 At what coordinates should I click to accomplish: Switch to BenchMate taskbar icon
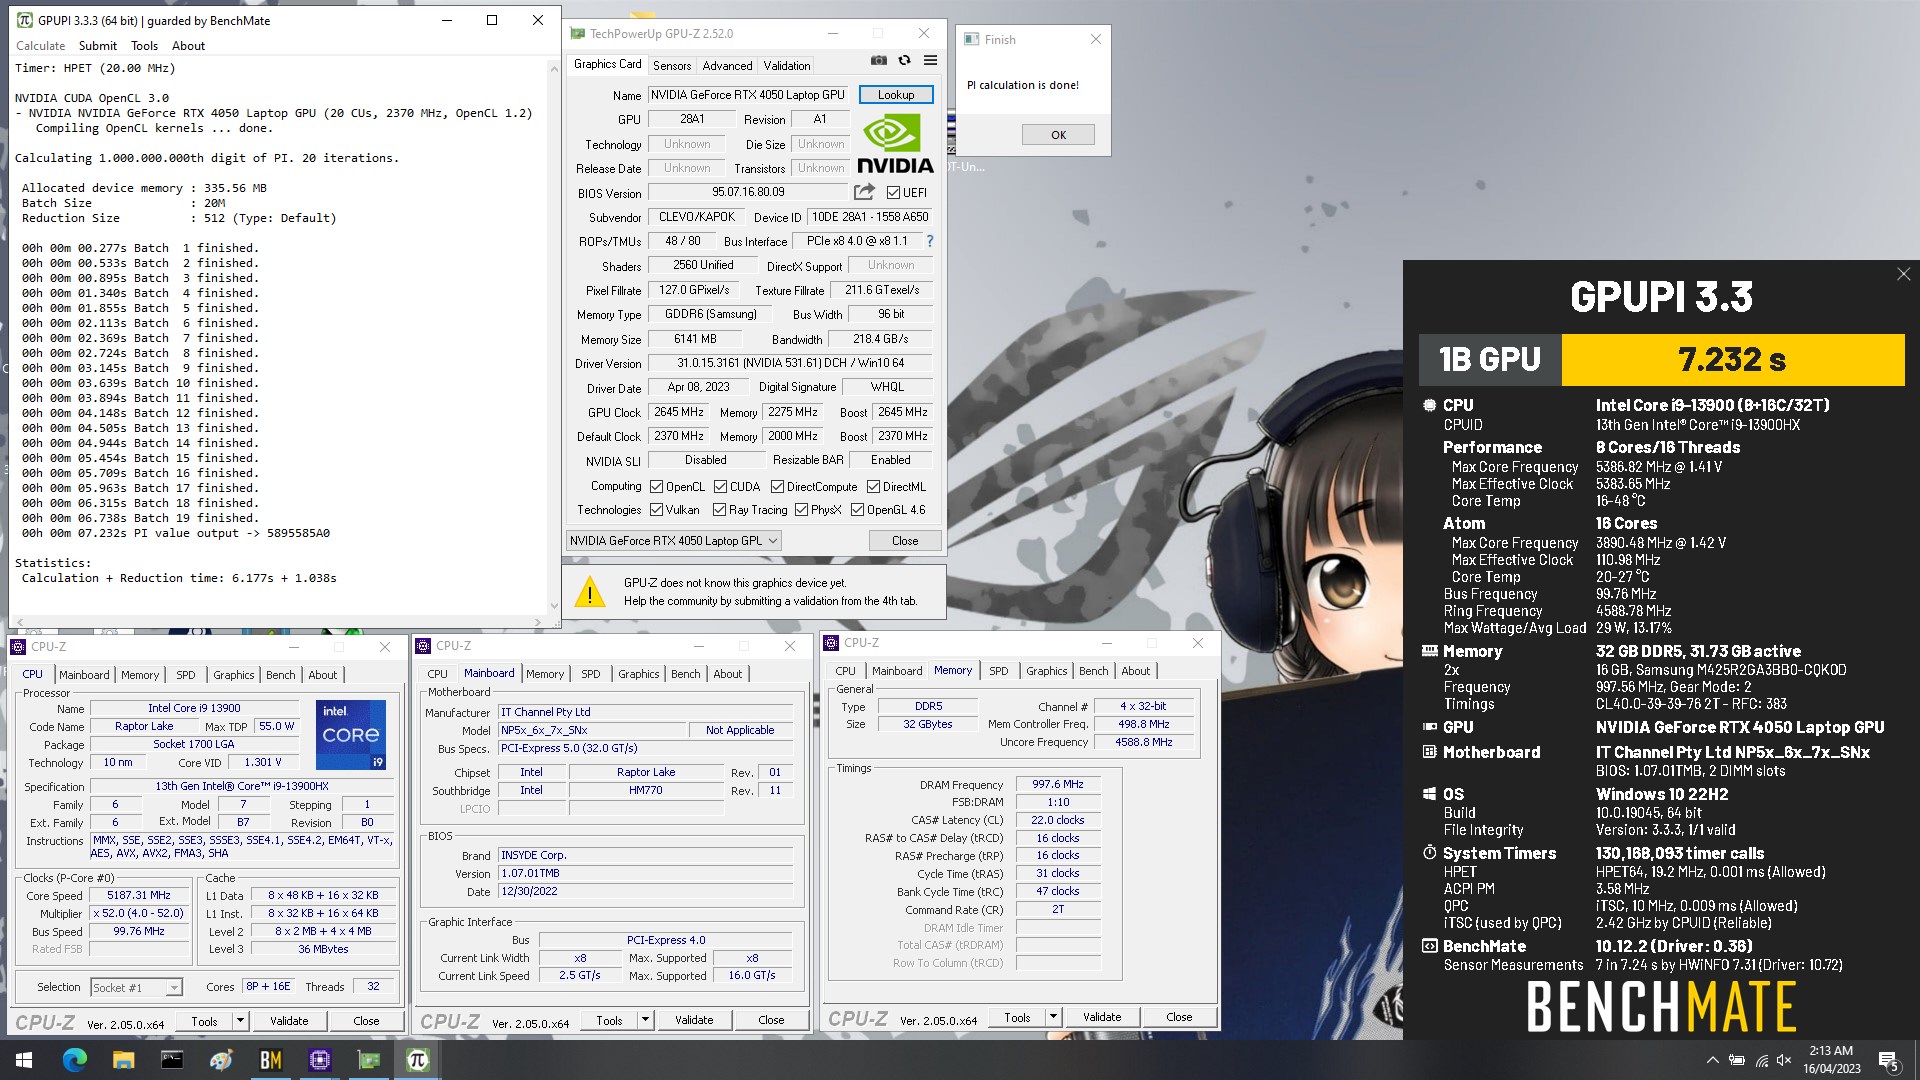pos(270,1060)
